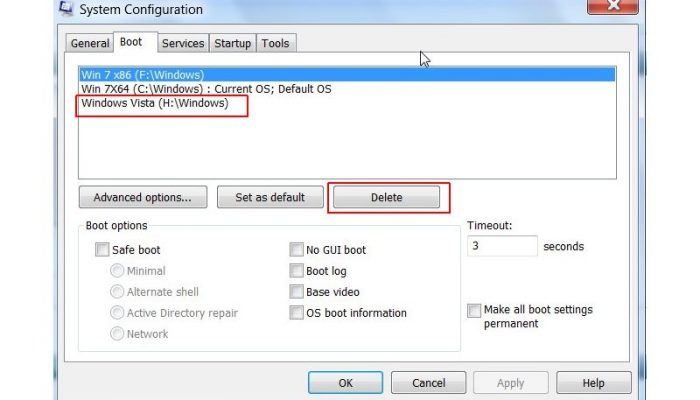Select the Win 7X64 (C:\Windows) entry

(x=347, y=89)
